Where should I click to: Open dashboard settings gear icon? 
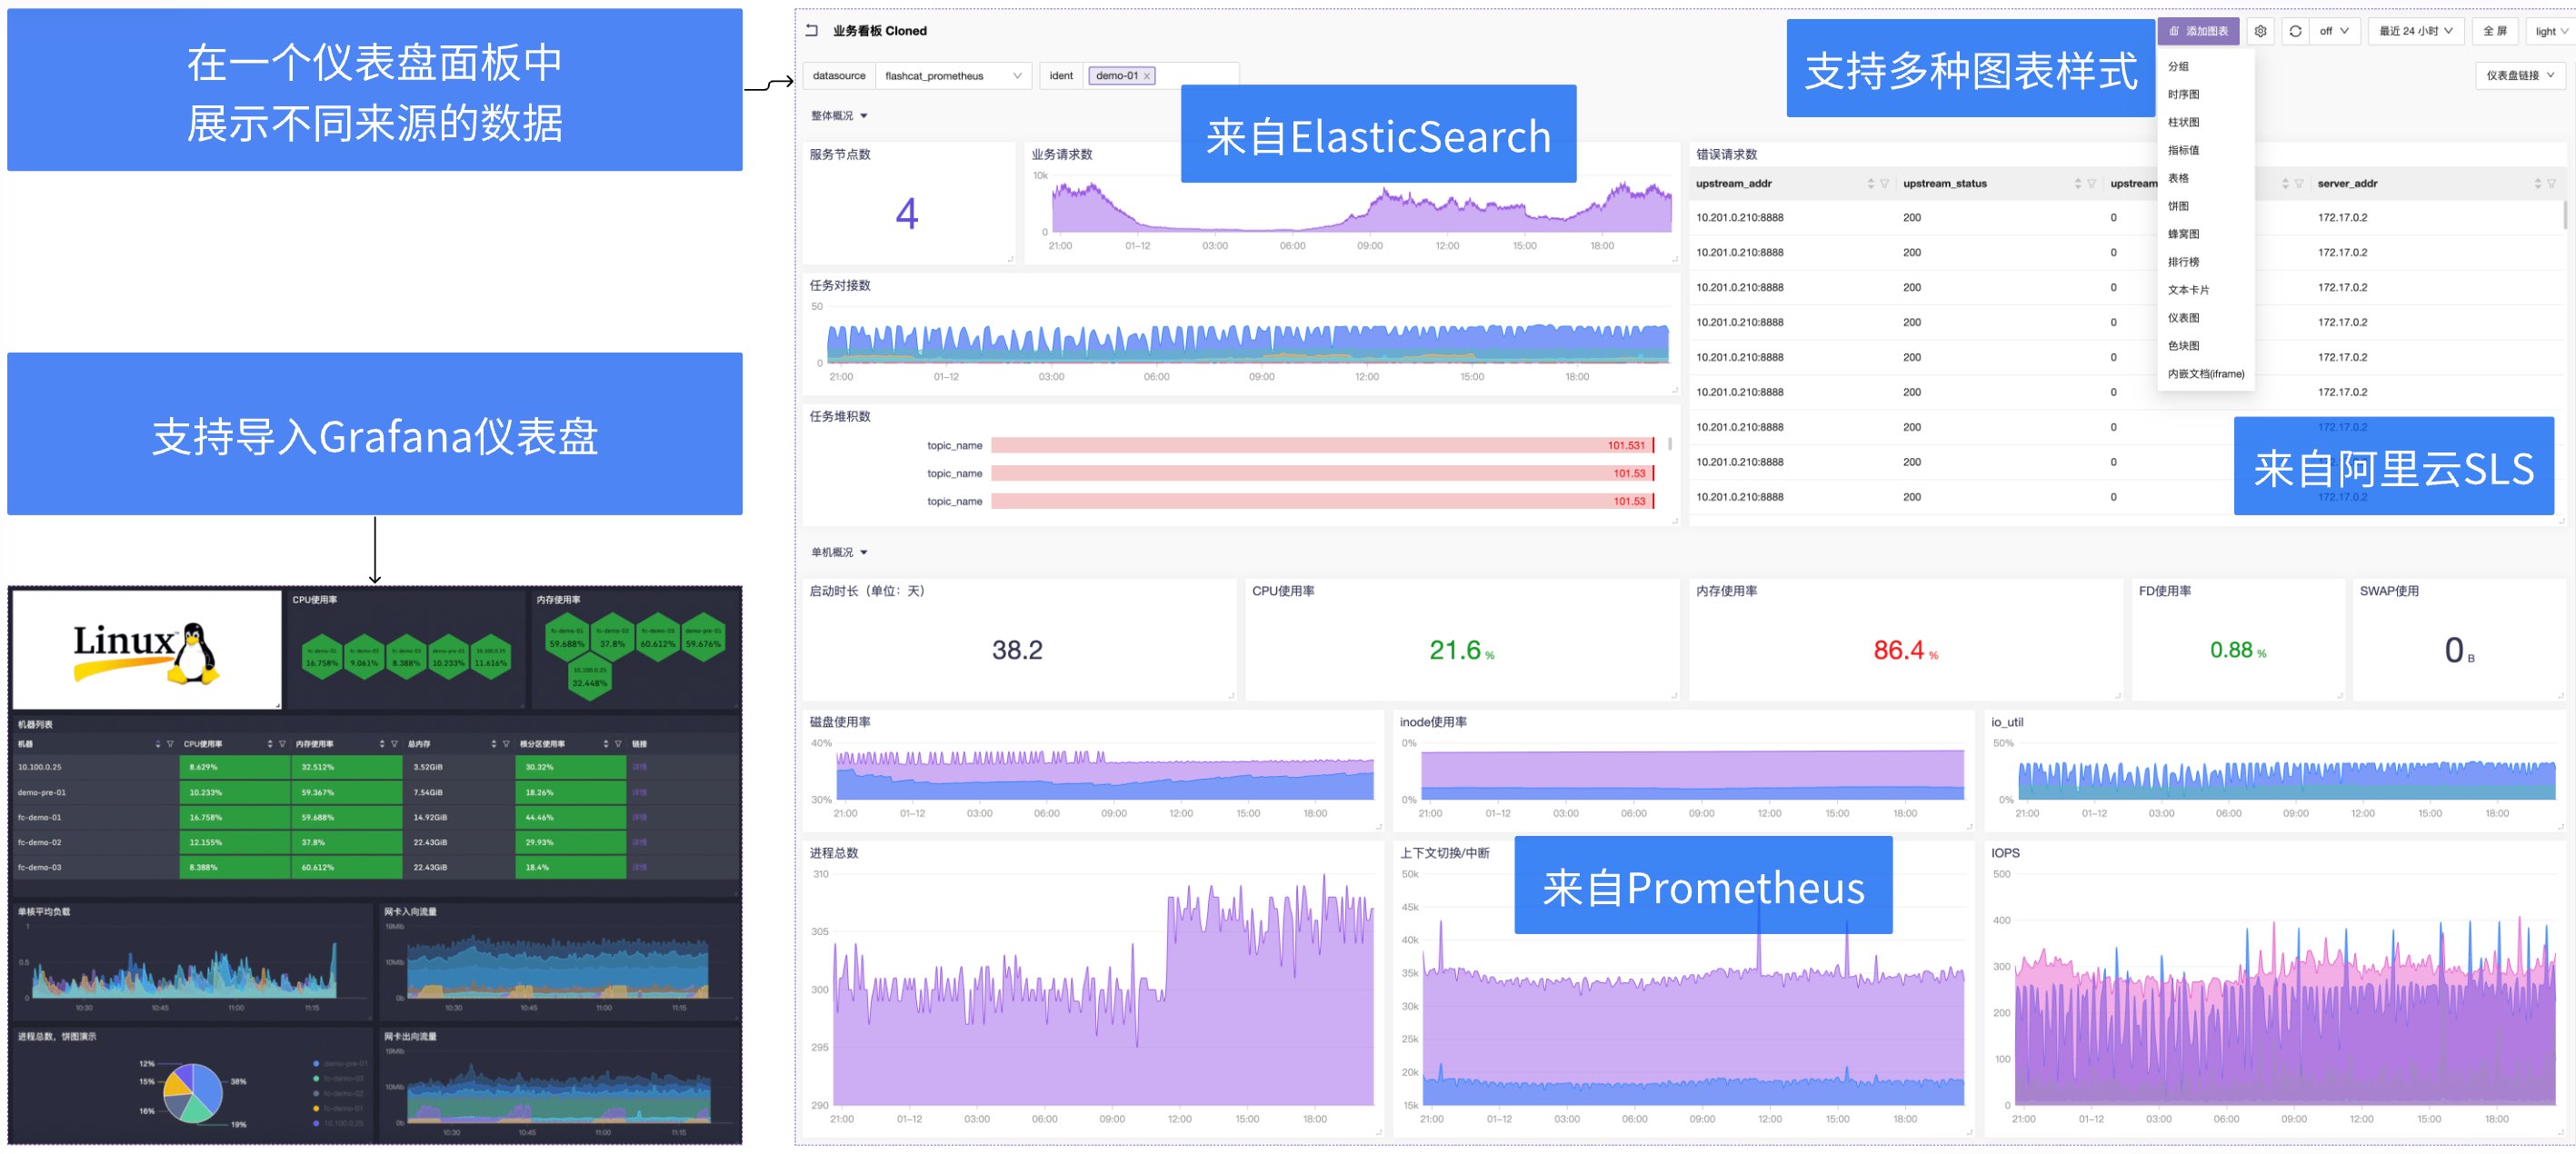tap(2261, 31)
